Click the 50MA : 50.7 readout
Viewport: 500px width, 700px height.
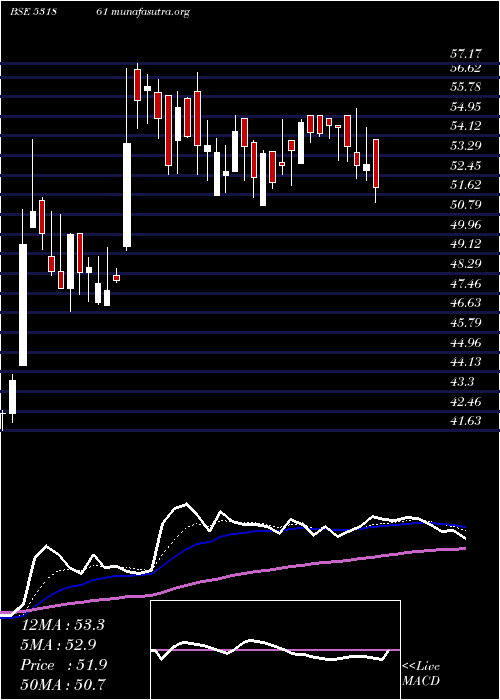64,685
